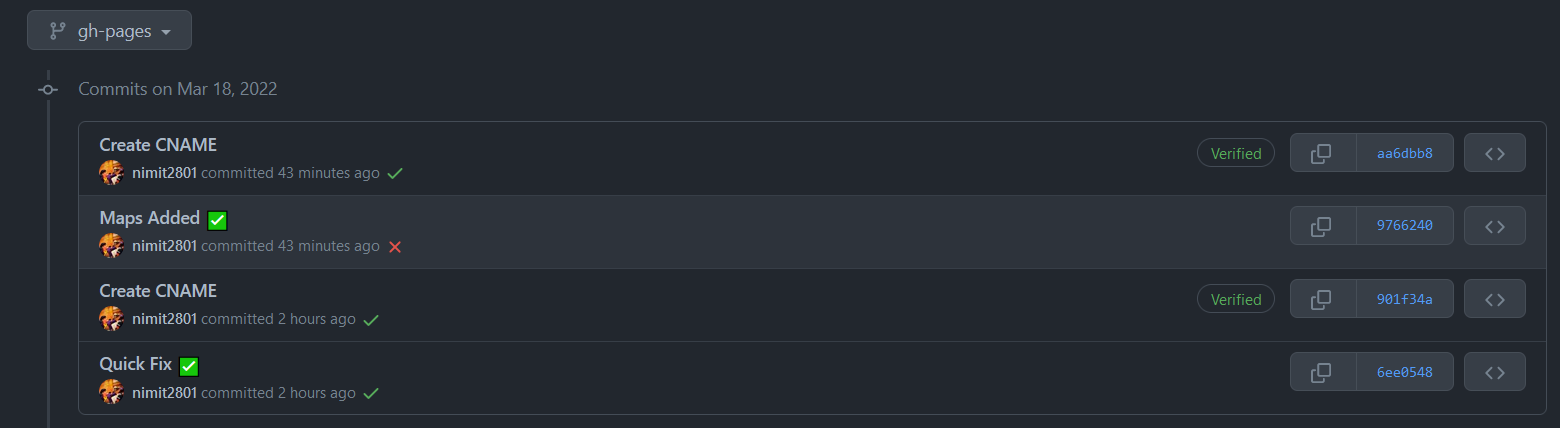
Task: Copy full SHA for commit 901f34a
Action: 1323,299
